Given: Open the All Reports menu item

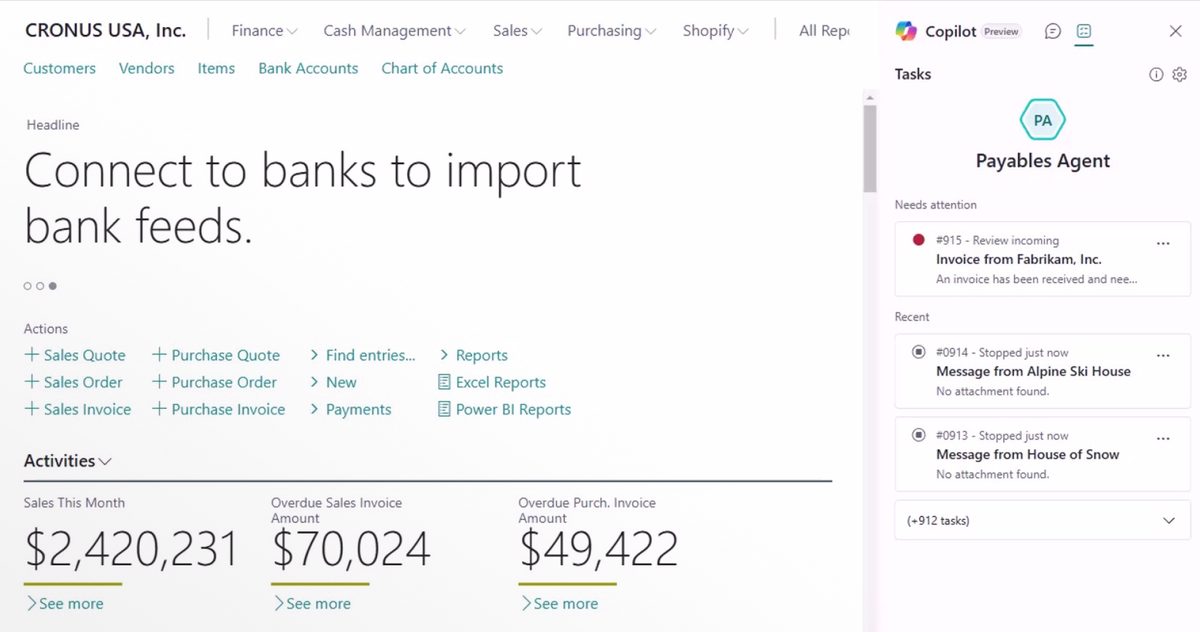Looking at the screenshot, I should point(824,31).
